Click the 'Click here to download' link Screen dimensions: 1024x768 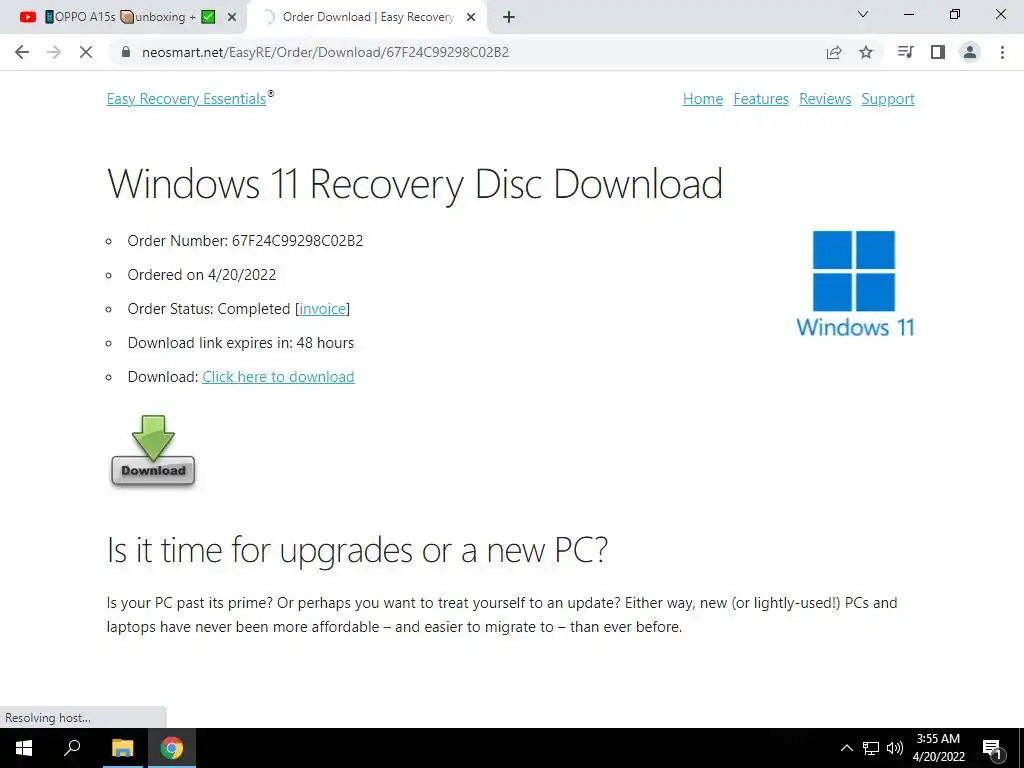click(278, 377)
